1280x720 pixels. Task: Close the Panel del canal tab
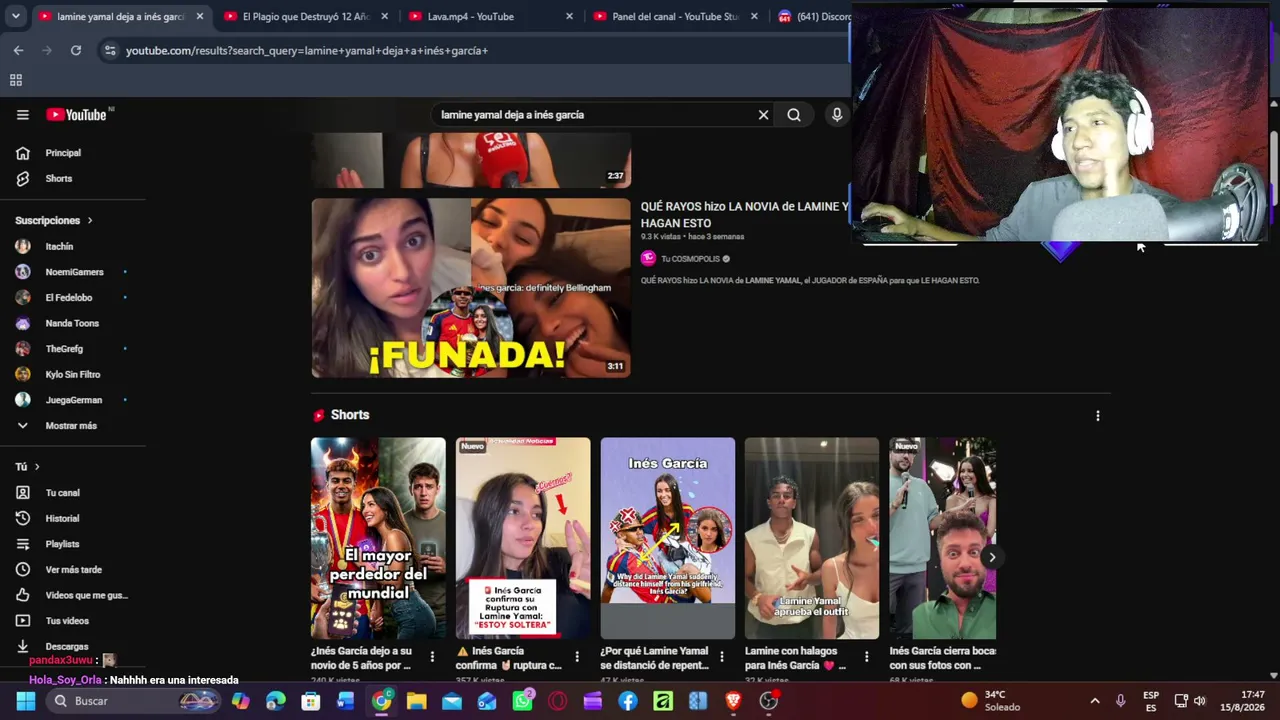pyautogui.click(x=755, y=16)
